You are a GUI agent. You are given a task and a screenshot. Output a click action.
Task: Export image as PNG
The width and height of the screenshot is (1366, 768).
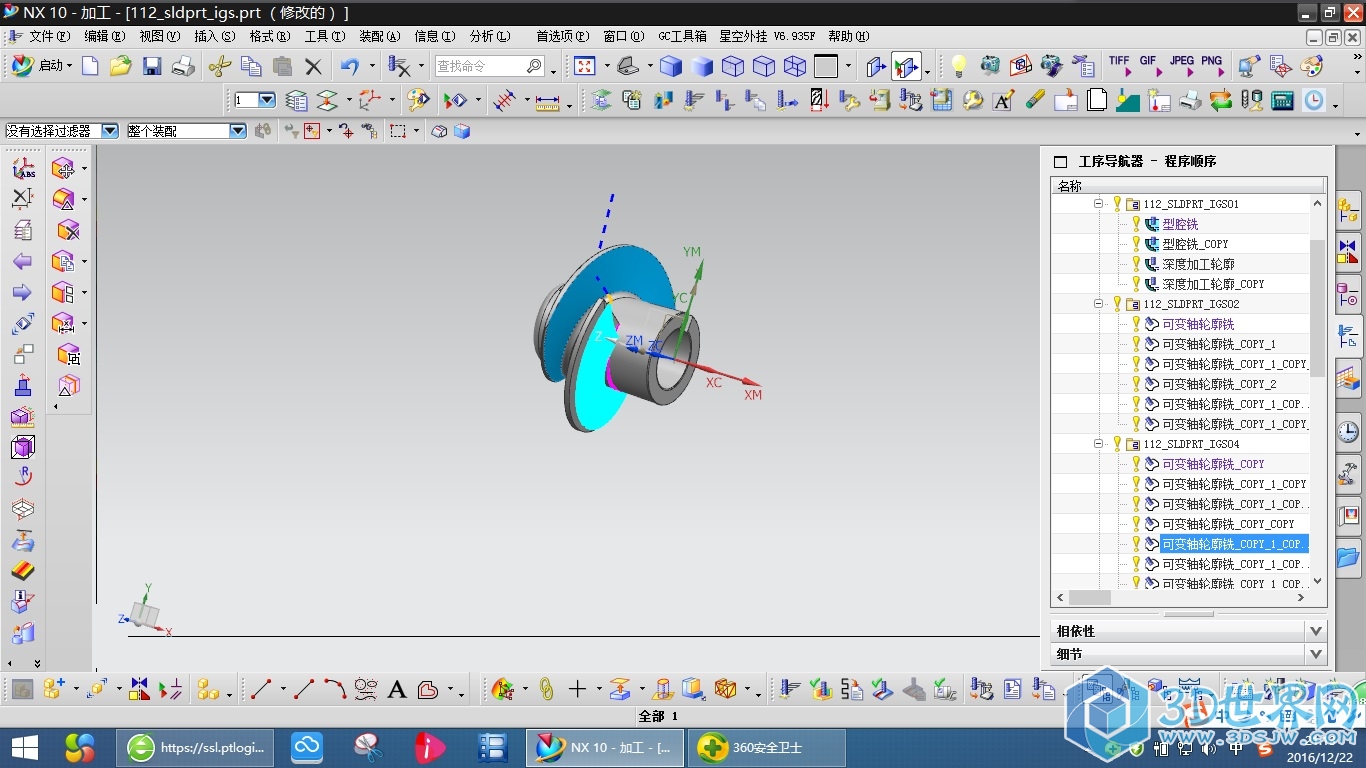tap(1212, 66)
